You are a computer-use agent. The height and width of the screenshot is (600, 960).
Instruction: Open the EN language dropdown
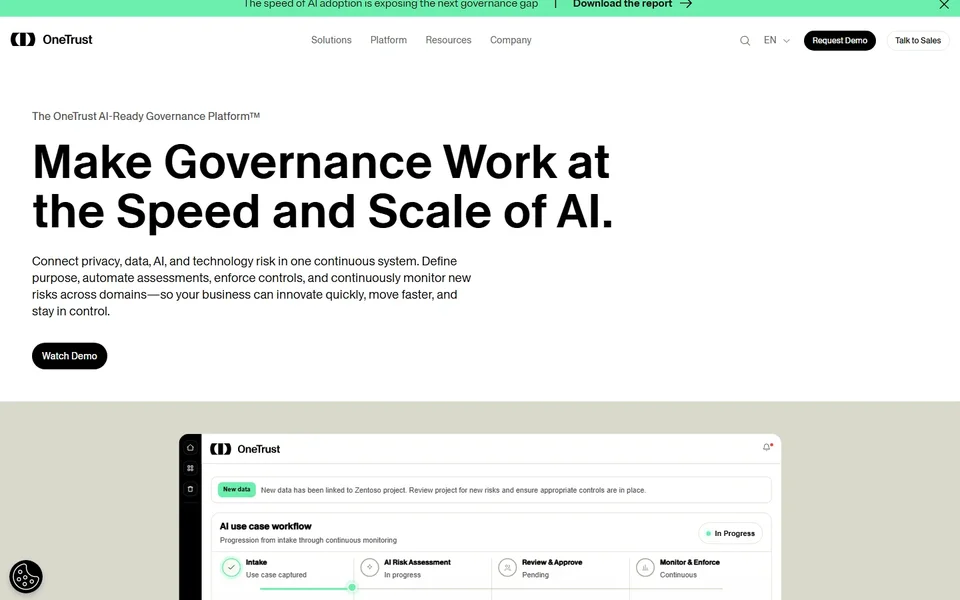(776, 40)
